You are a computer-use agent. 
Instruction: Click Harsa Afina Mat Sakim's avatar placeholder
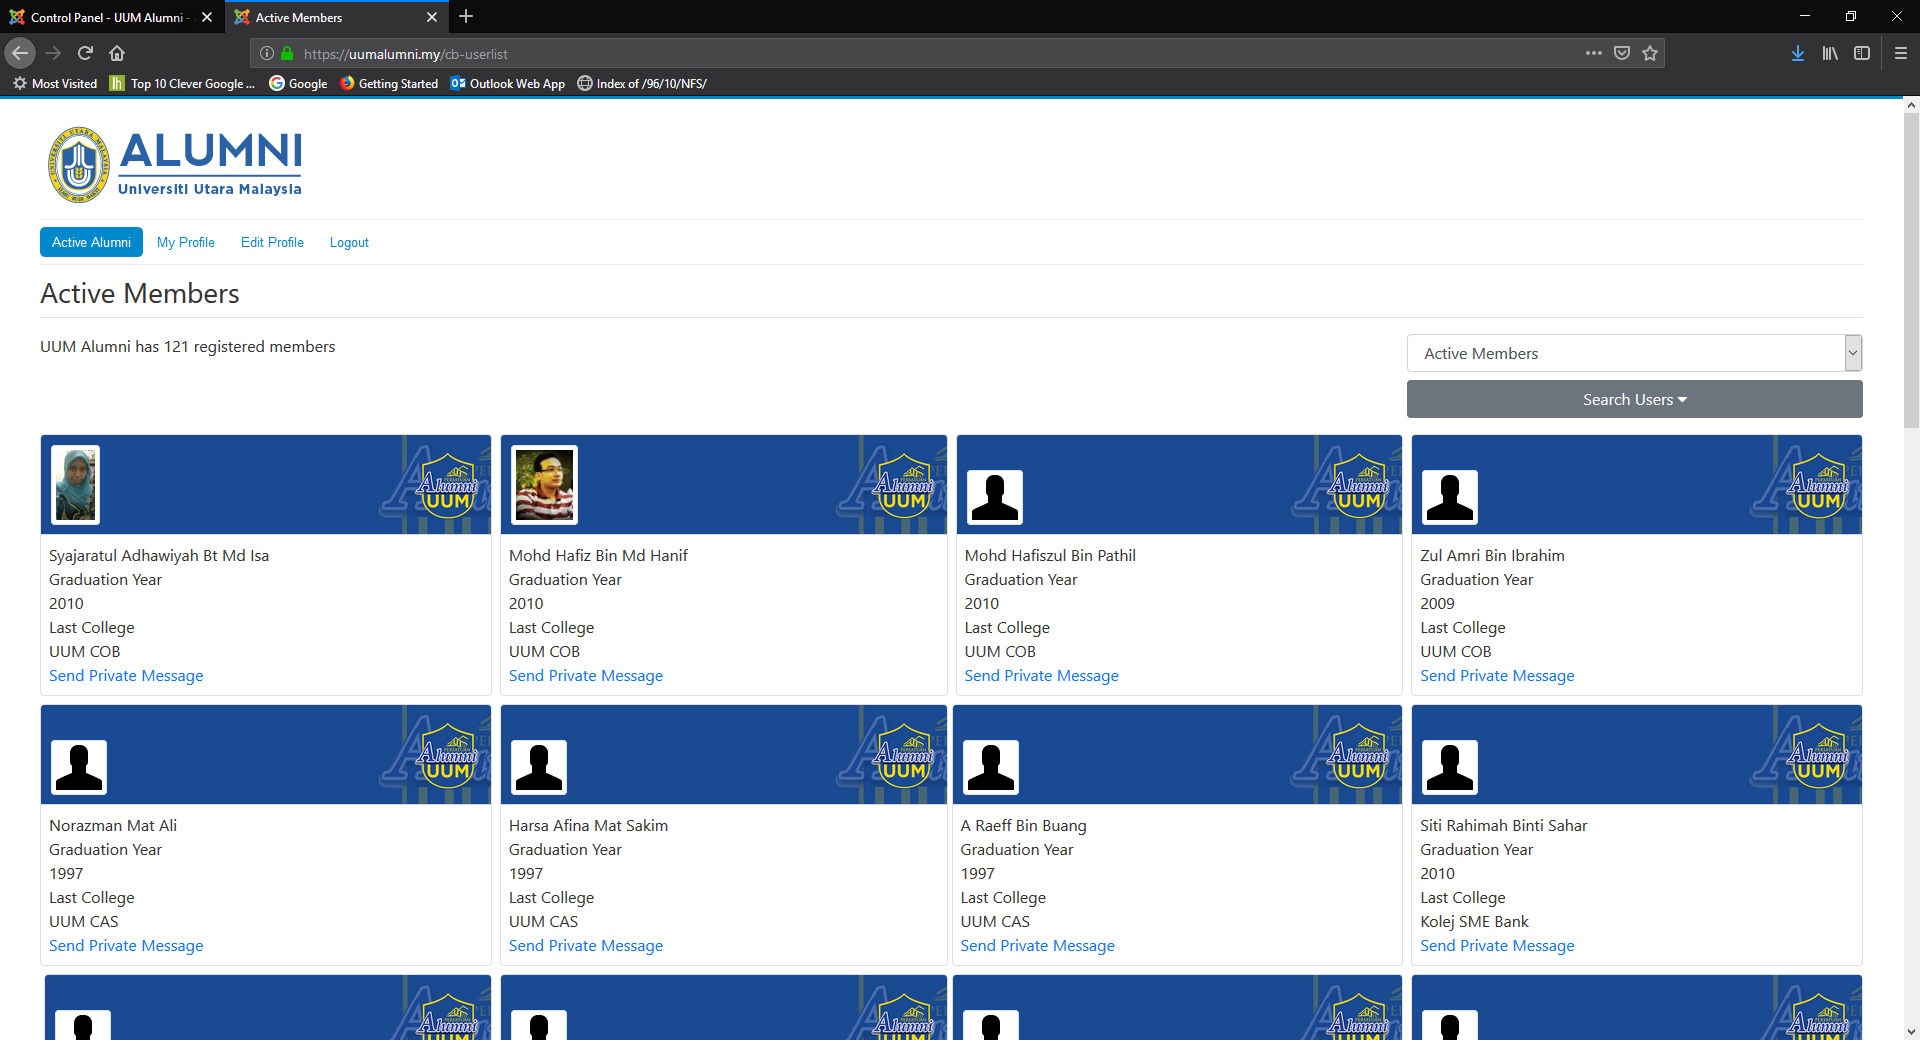click(539, 767)
